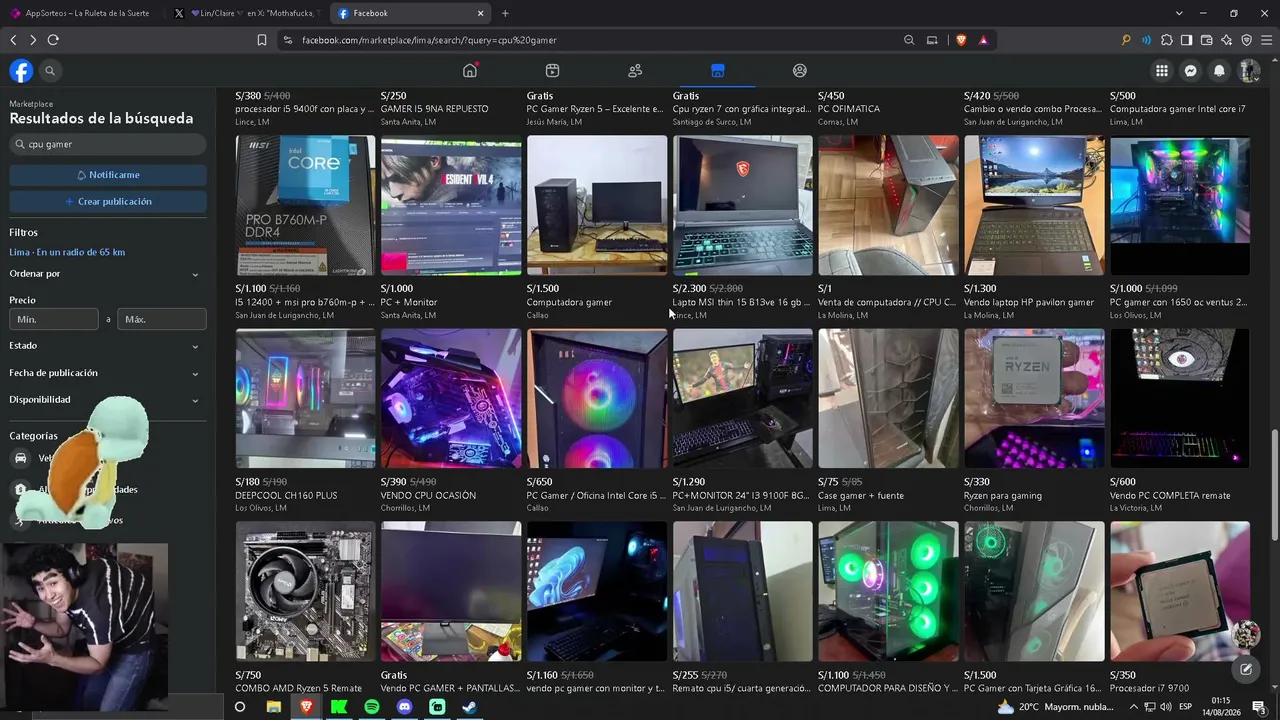Open the Gaming/profile circle navigation icon
This screenshot has height=720, width=1280.
(800, 70)
